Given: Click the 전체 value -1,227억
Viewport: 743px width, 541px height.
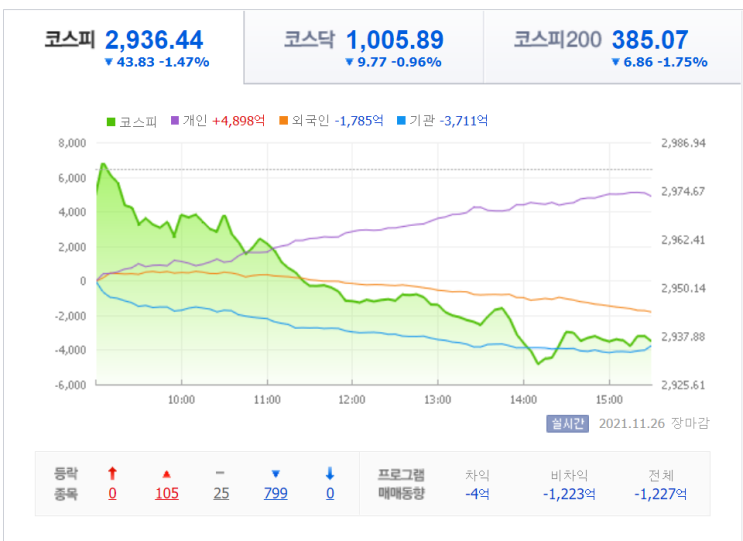Looking at the screenshot, I should pyautogui.click(x=661, y=494).
